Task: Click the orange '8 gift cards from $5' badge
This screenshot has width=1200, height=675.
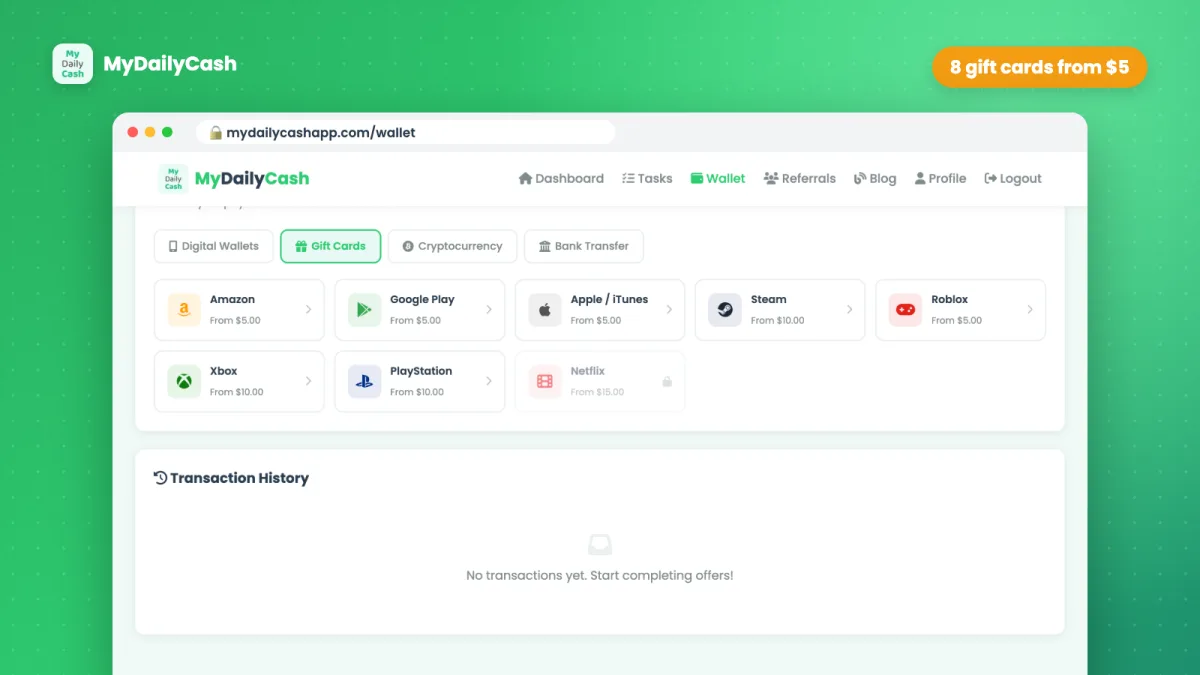Action: point(1040,67)
